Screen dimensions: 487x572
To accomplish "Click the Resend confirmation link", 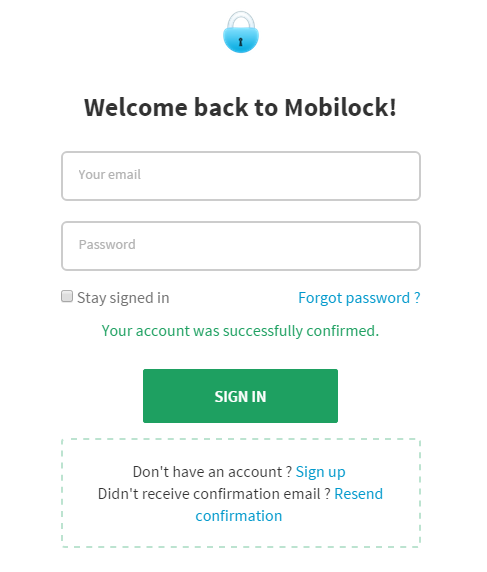I will [289, 505].
